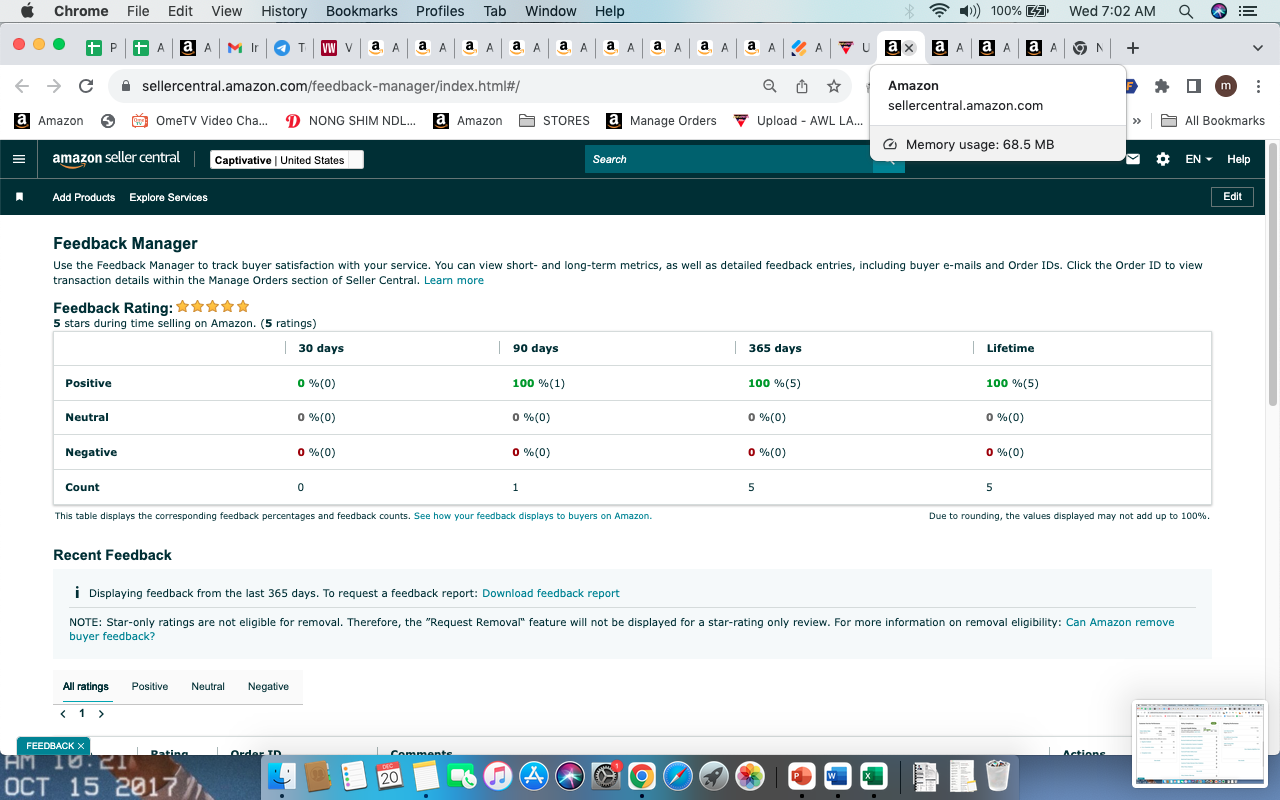Image resolution: width=1280 pixels, height=800 pixels.
Task: Click the Chrome address bar URL
Action: 331,86
